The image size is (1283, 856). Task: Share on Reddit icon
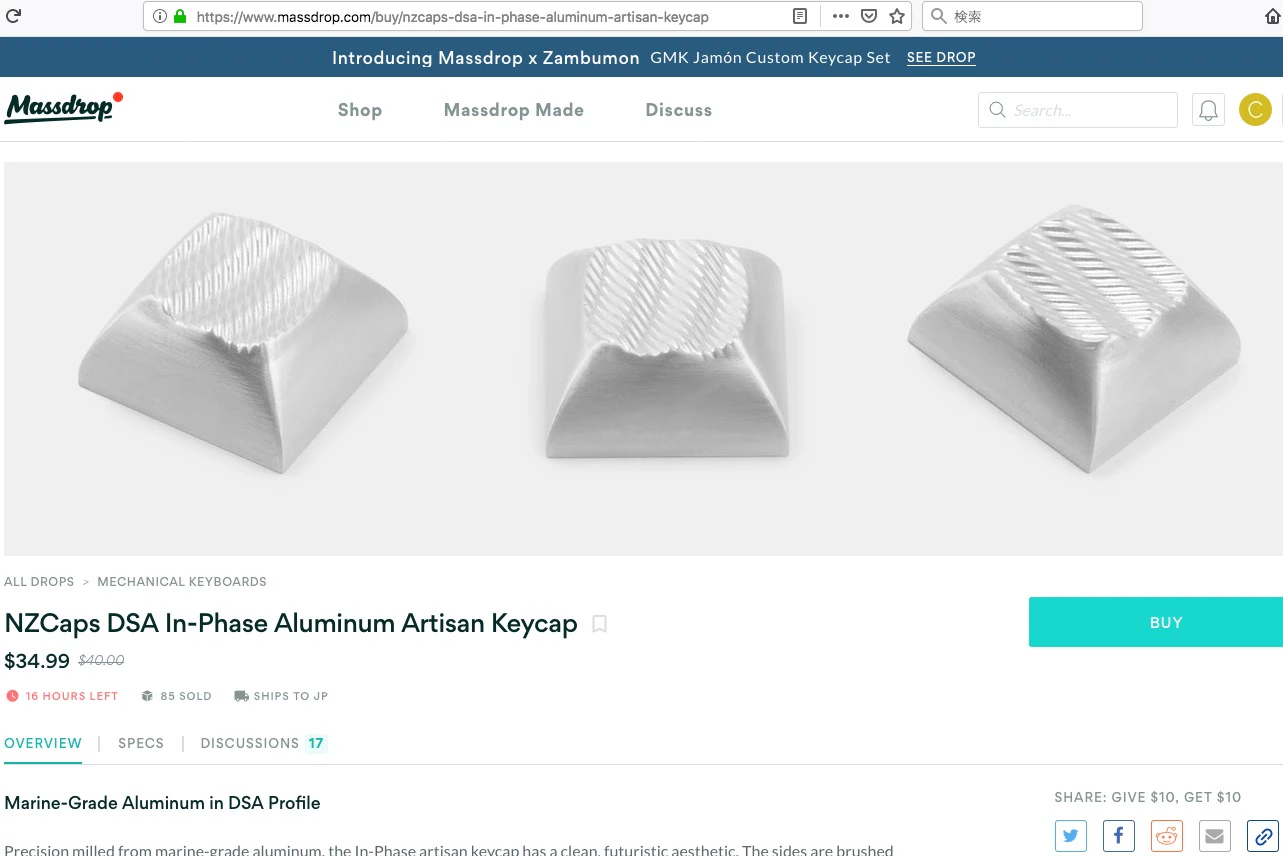(x=1167, y=836)
